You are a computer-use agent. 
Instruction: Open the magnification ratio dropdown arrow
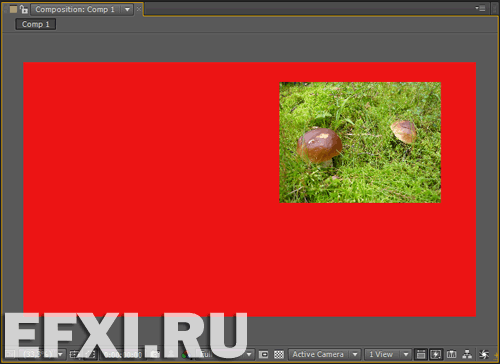[x=60, y=354]
